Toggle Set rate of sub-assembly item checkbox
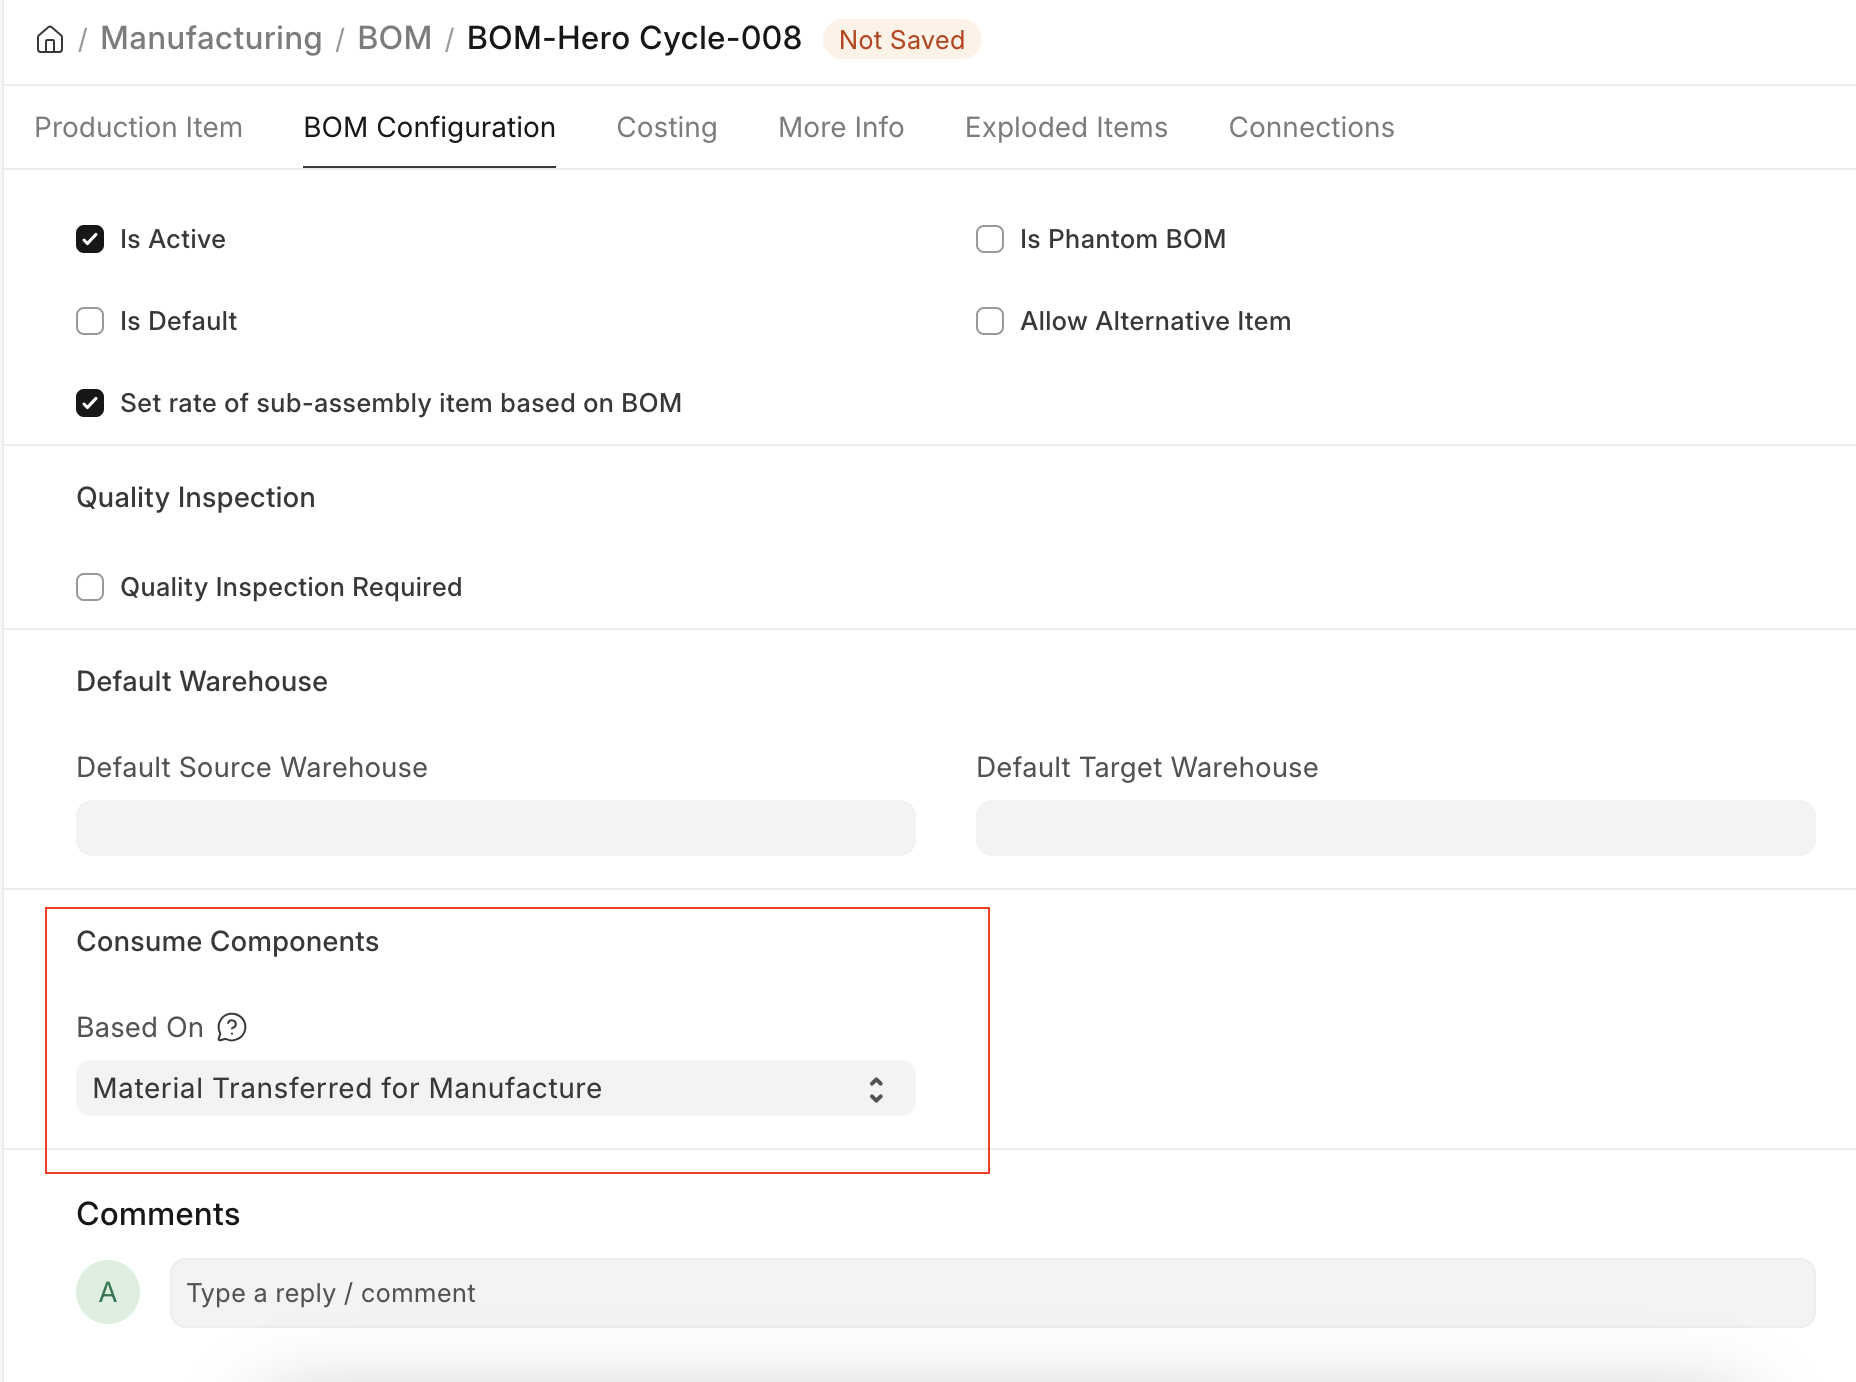The width and height of the screenshot is (1856, 1382). (90, 403)
